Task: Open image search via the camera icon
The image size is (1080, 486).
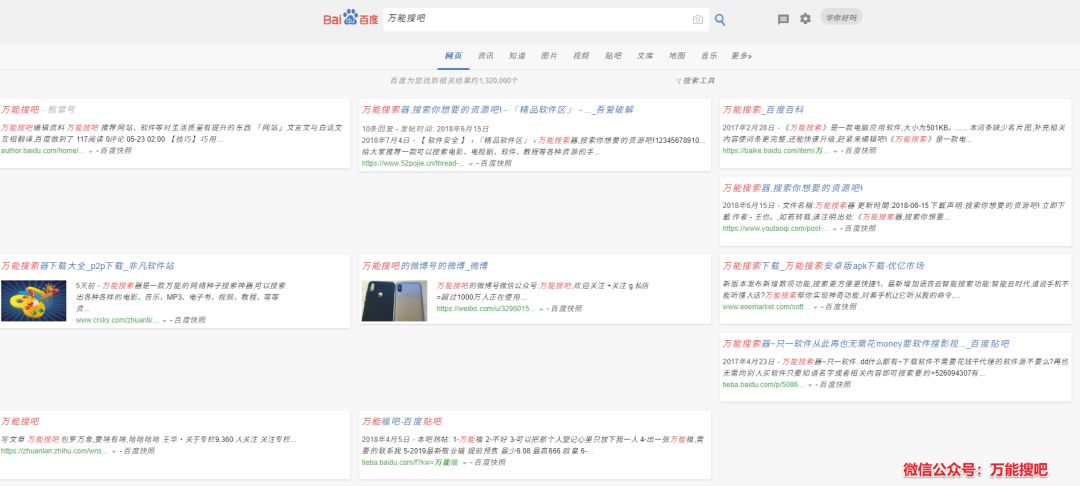Action: pos(698,20)
